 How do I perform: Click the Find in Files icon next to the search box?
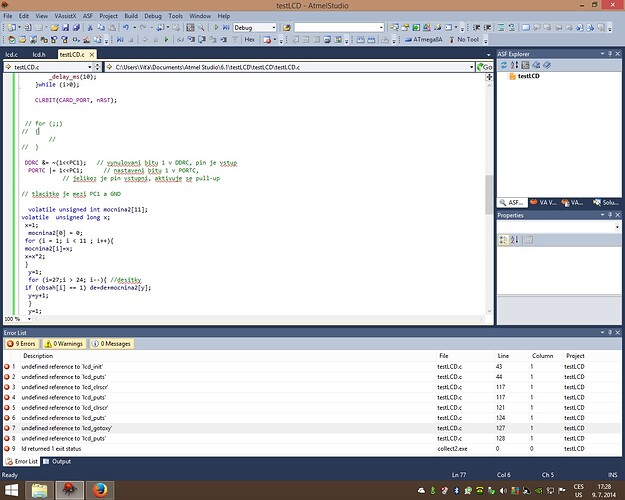[x=287, y=28]
